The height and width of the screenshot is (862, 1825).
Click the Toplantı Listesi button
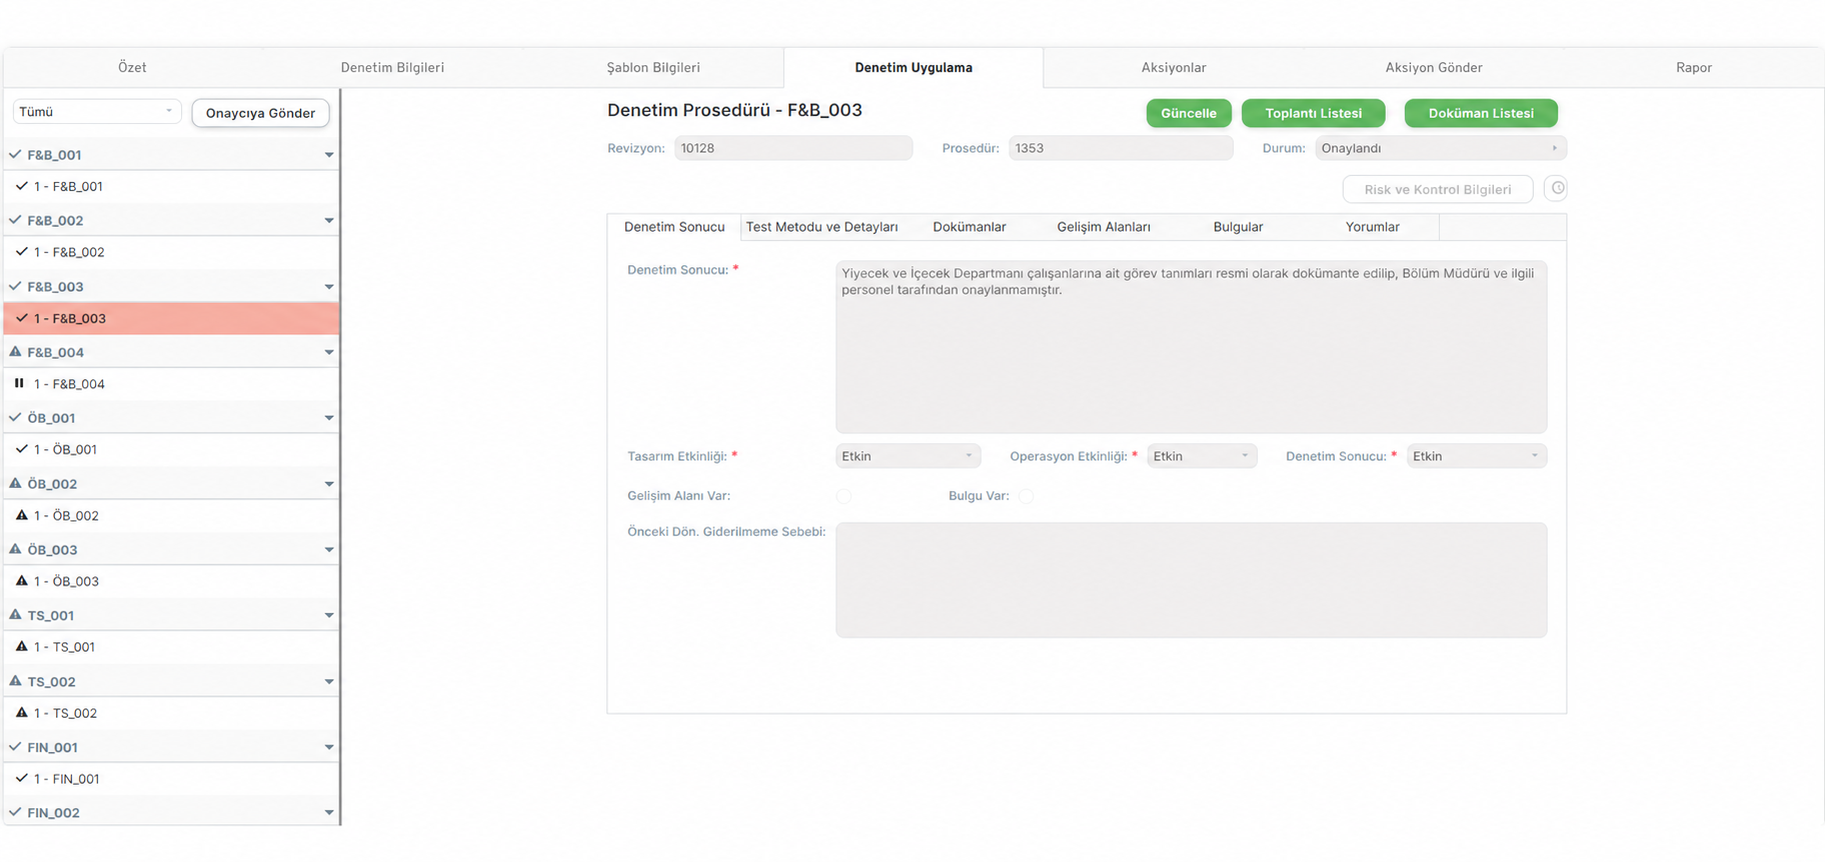click(1313, 113)
